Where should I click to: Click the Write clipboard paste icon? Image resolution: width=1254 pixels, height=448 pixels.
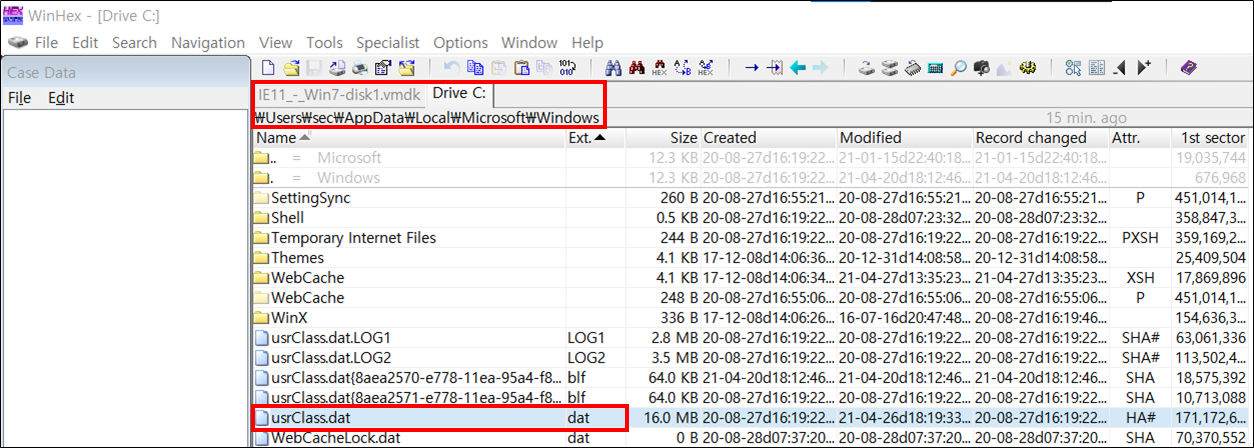[520, 68]
